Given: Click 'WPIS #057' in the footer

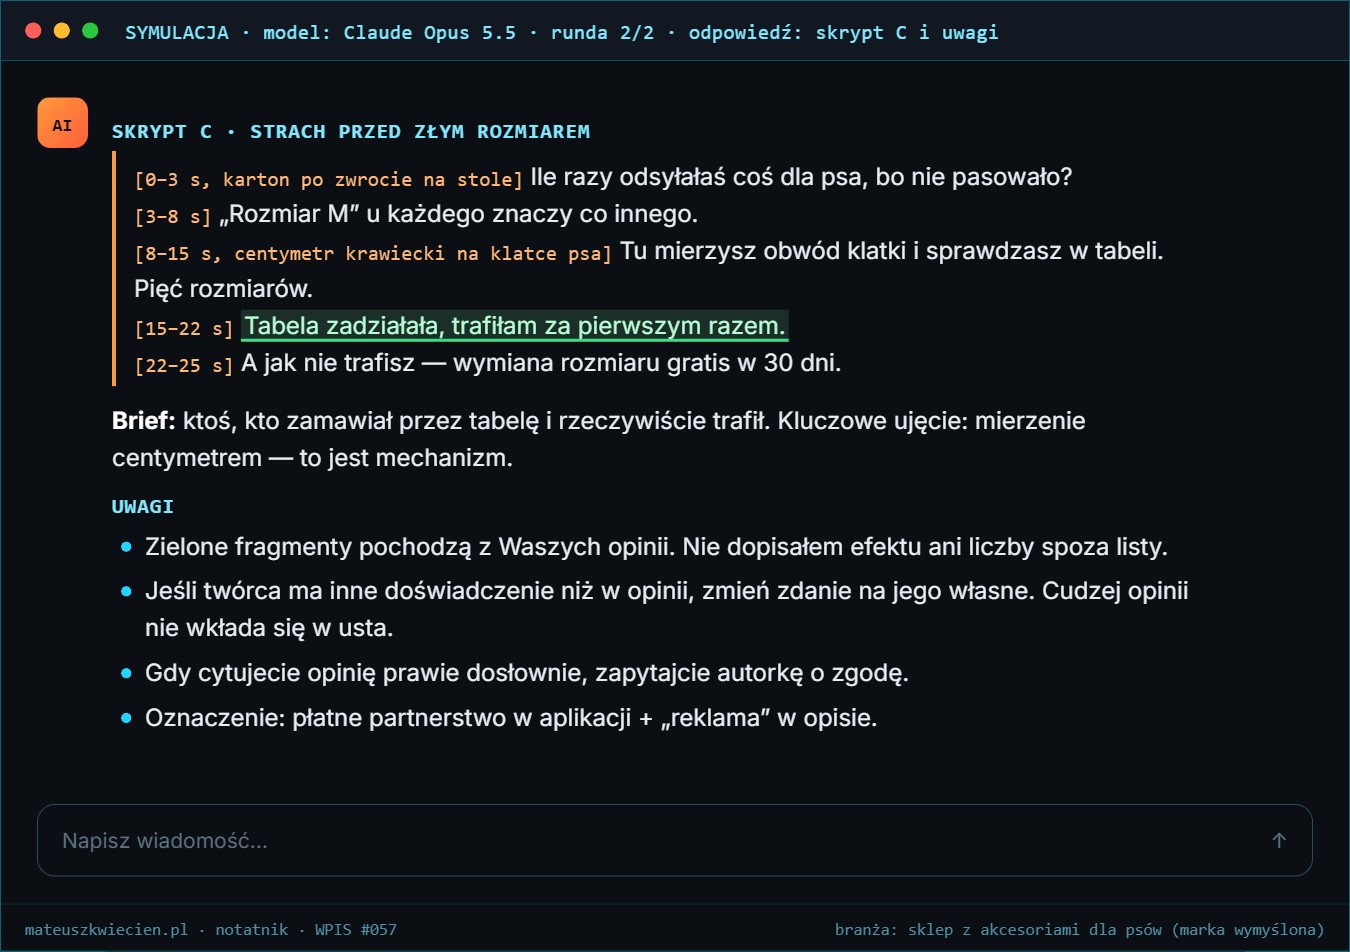Looking at the screenshot, I should [x=356, y=929].
